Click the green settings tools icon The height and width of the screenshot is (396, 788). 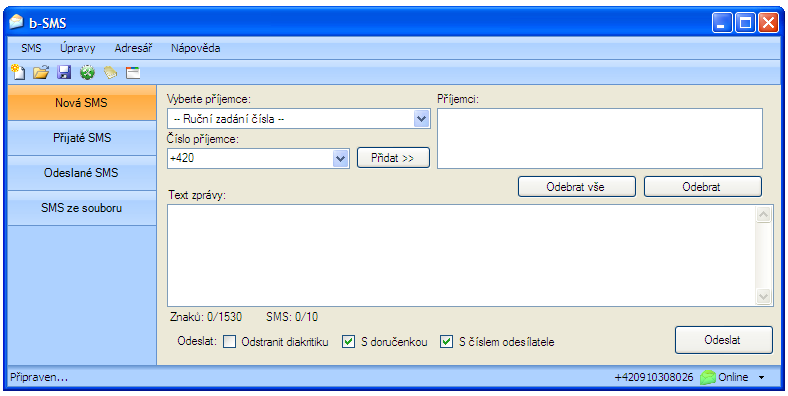tap(87, 73)
